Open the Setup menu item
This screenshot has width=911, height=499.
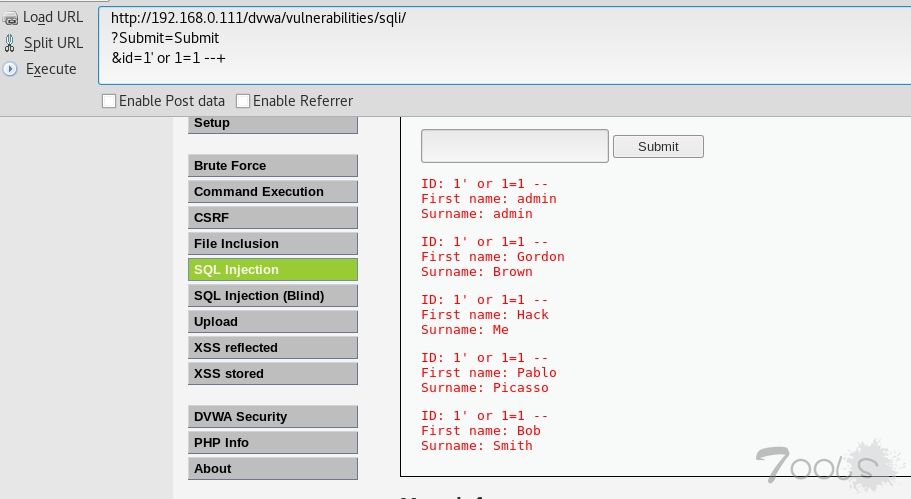pyautogui.click(x=272, y=124)
